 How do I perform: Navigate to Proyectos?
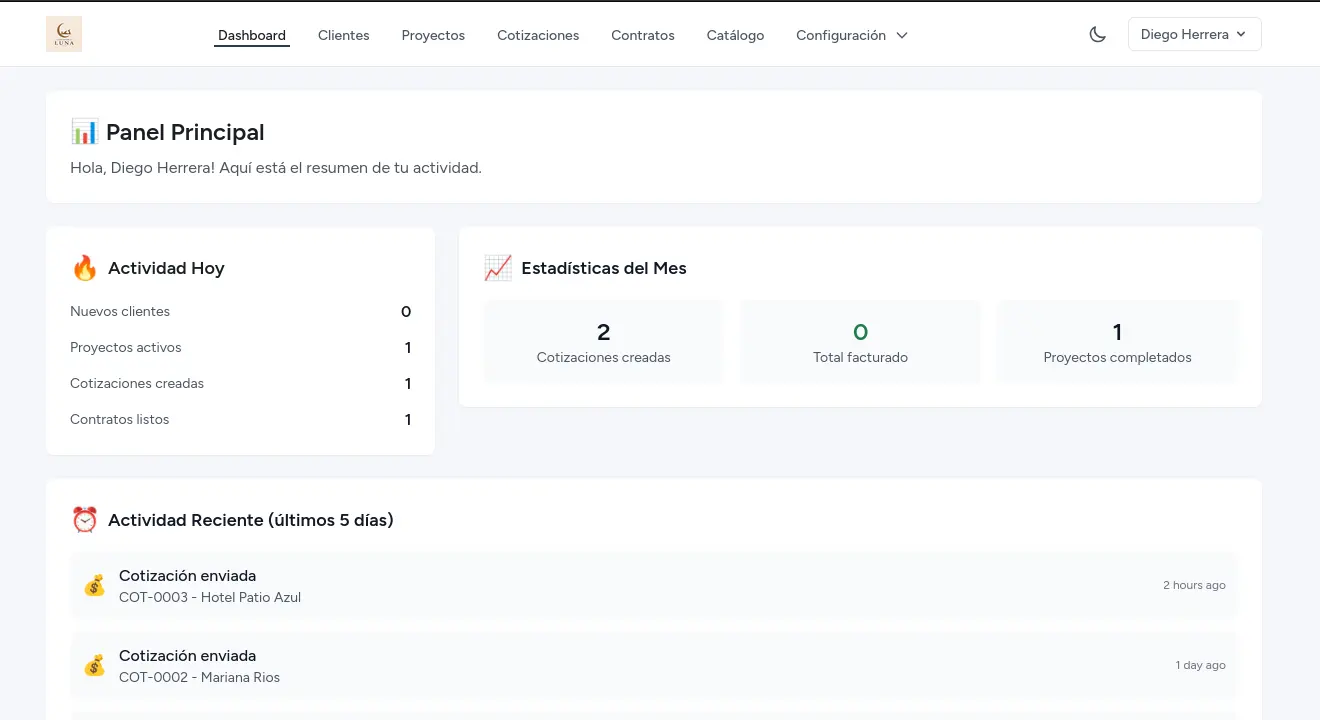tap(433, 35)
